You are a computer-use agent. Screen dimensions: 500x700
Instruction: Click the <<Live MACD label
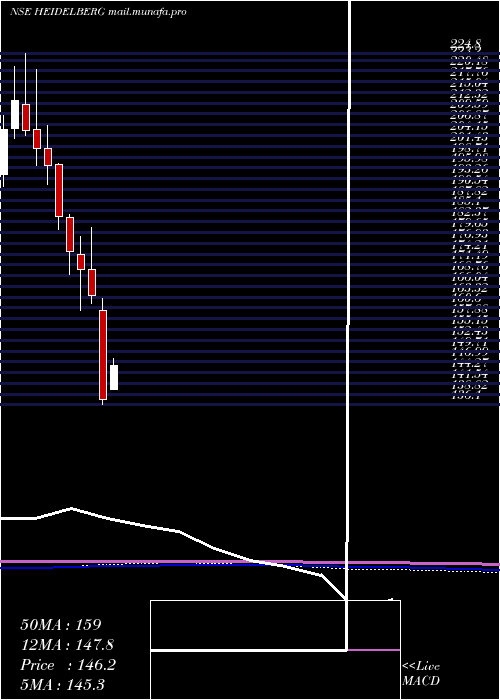(x=421, y=674)
